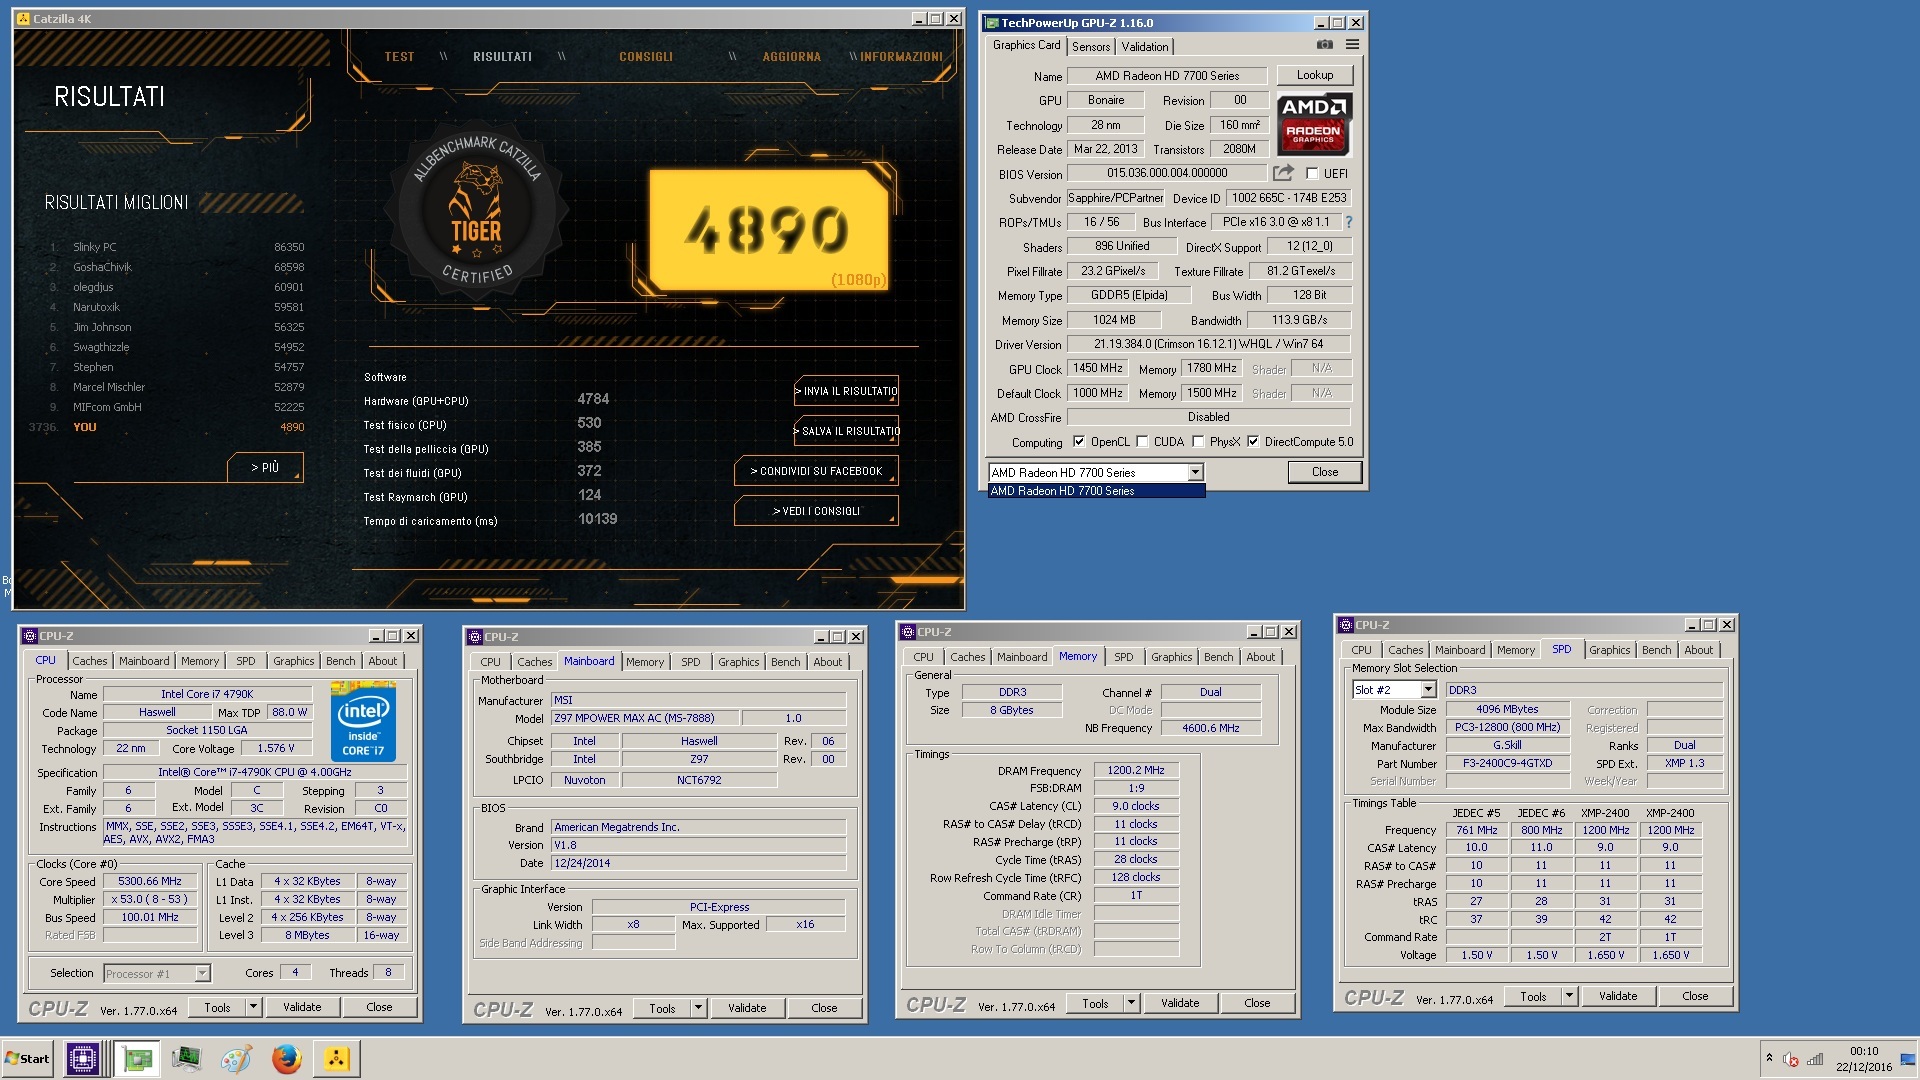Click the network signal tray icon

tap(1815, 1059)
